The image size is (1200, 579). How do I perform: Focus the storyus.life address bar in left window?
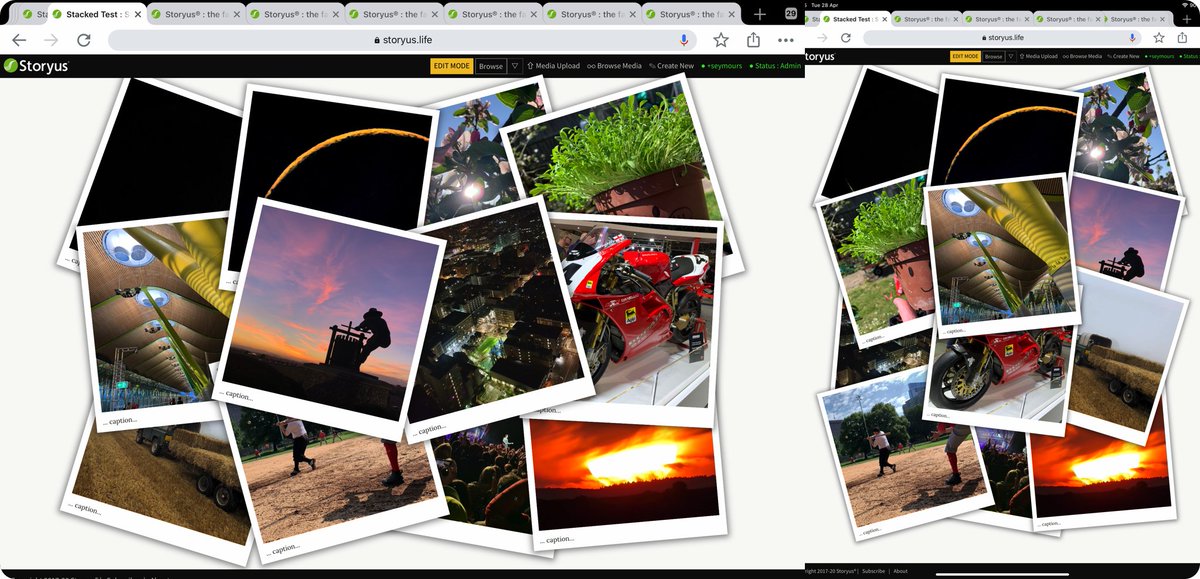[404, 40]
